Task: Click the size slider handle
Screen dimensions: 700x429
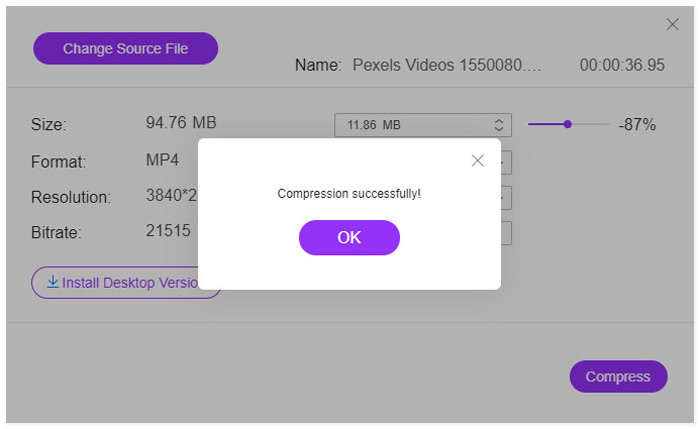Action: pyautogui.click(x=567, y=124)
